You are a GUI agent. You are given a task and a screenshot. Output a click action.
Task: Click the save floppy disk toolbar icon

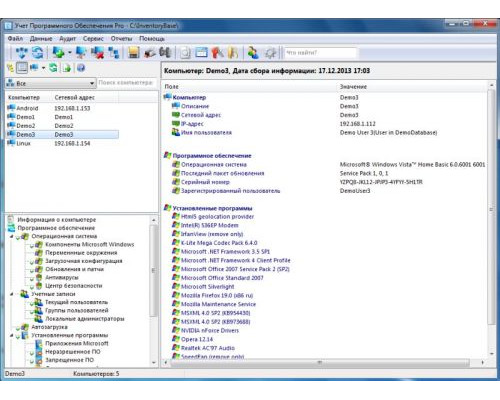click(x=134, y=53)
